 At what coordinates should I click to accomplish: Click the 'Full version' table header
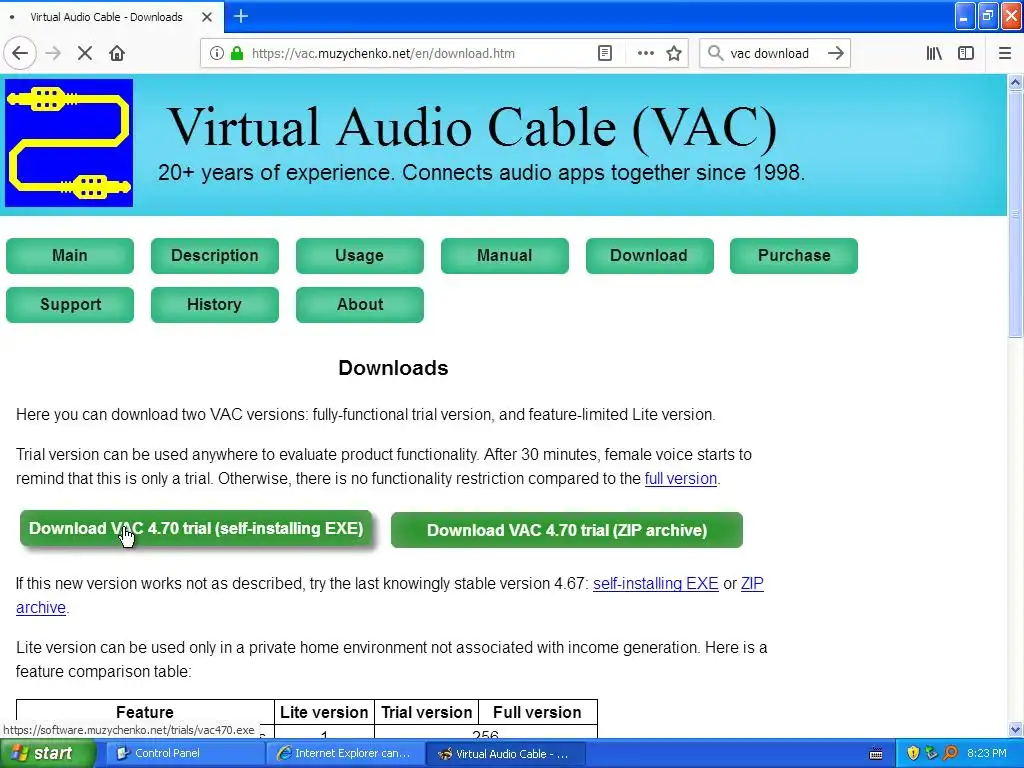(537, 712)
